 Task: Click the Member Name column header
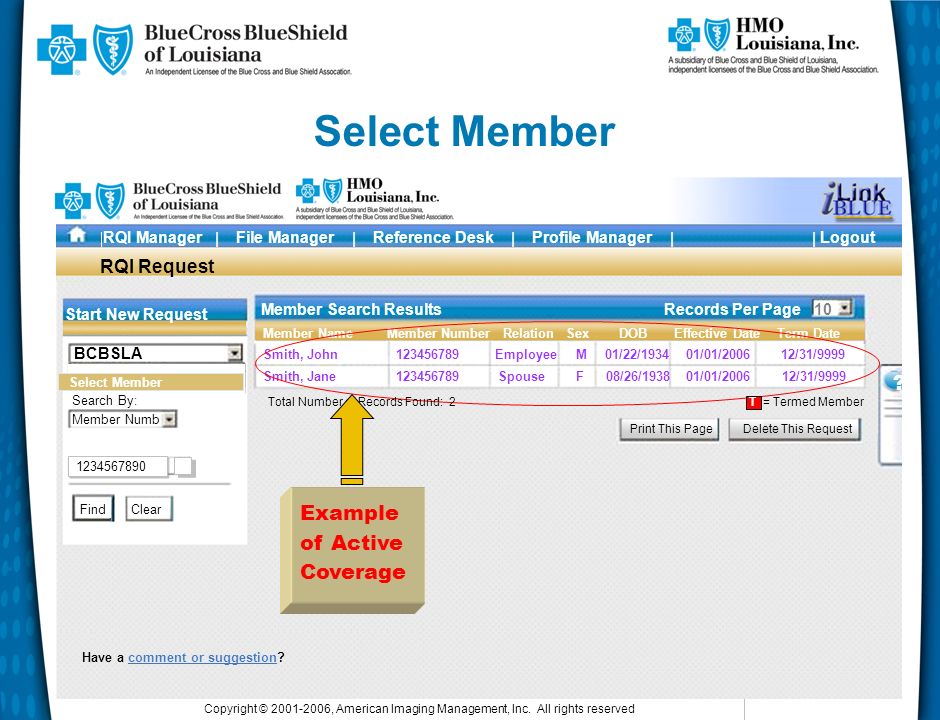click(307, 333)
